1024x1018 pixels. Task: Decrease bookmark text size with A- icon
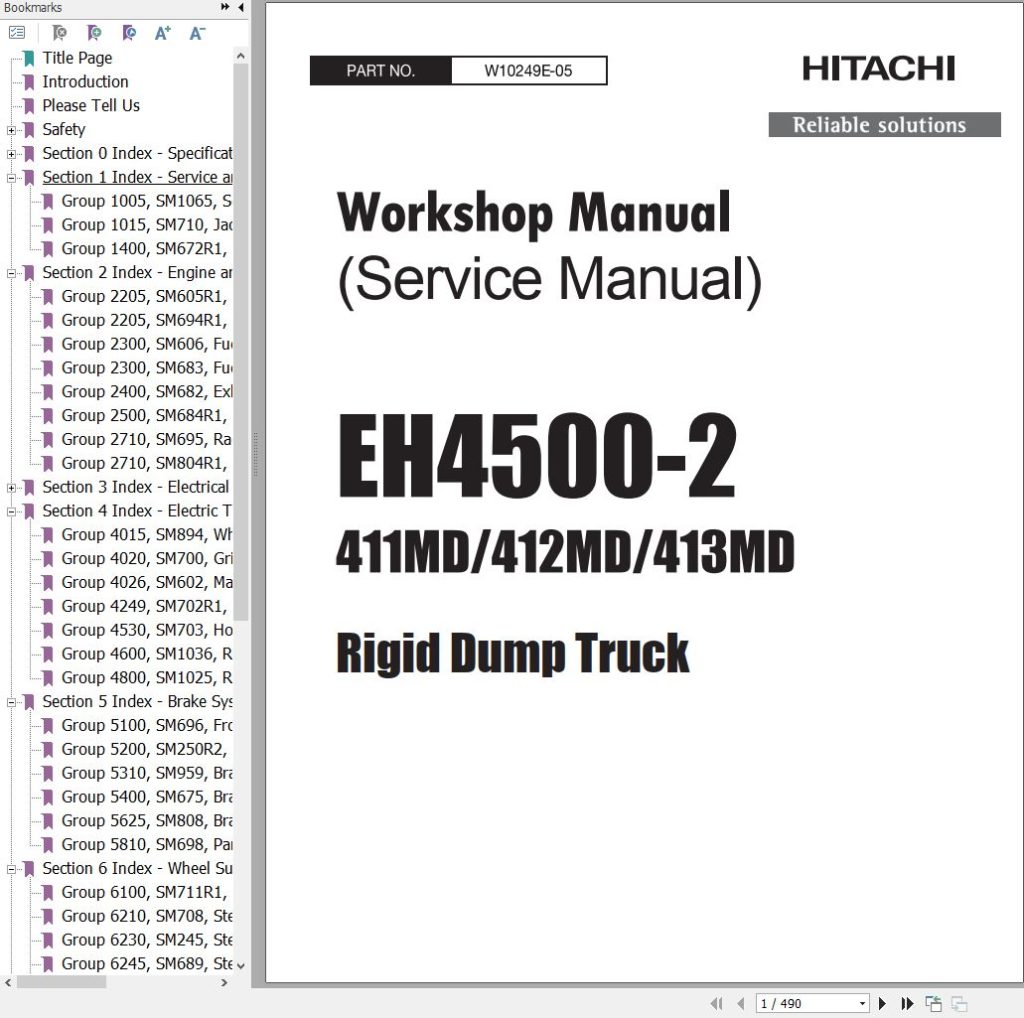[196, 32]
